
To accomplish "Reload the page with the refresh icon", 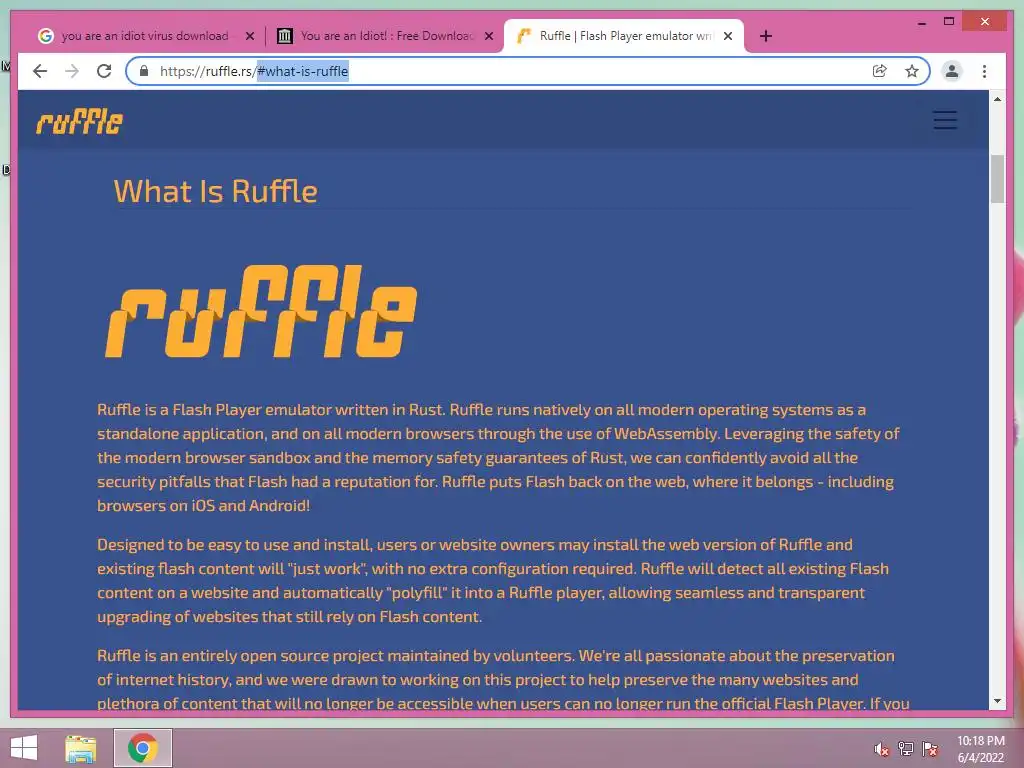I will point(104,71).
